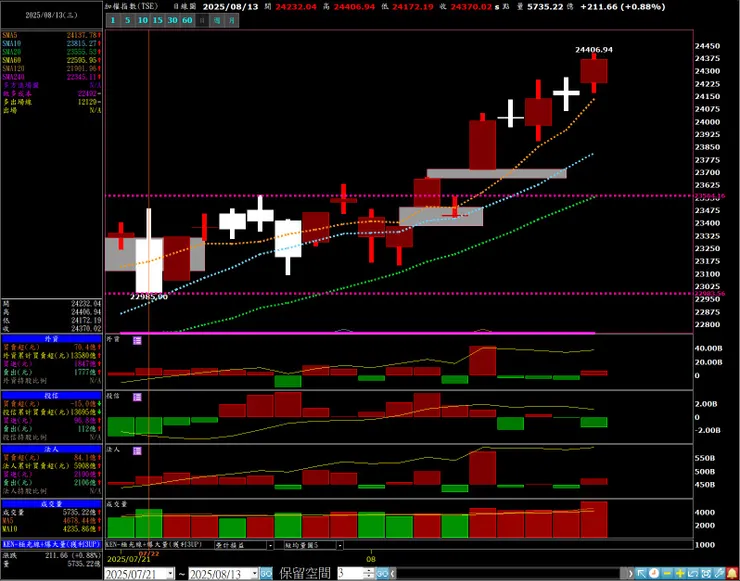
Task: Click the 24406.94 high price label
Action: pyautogui.click(x=594, y=50)
